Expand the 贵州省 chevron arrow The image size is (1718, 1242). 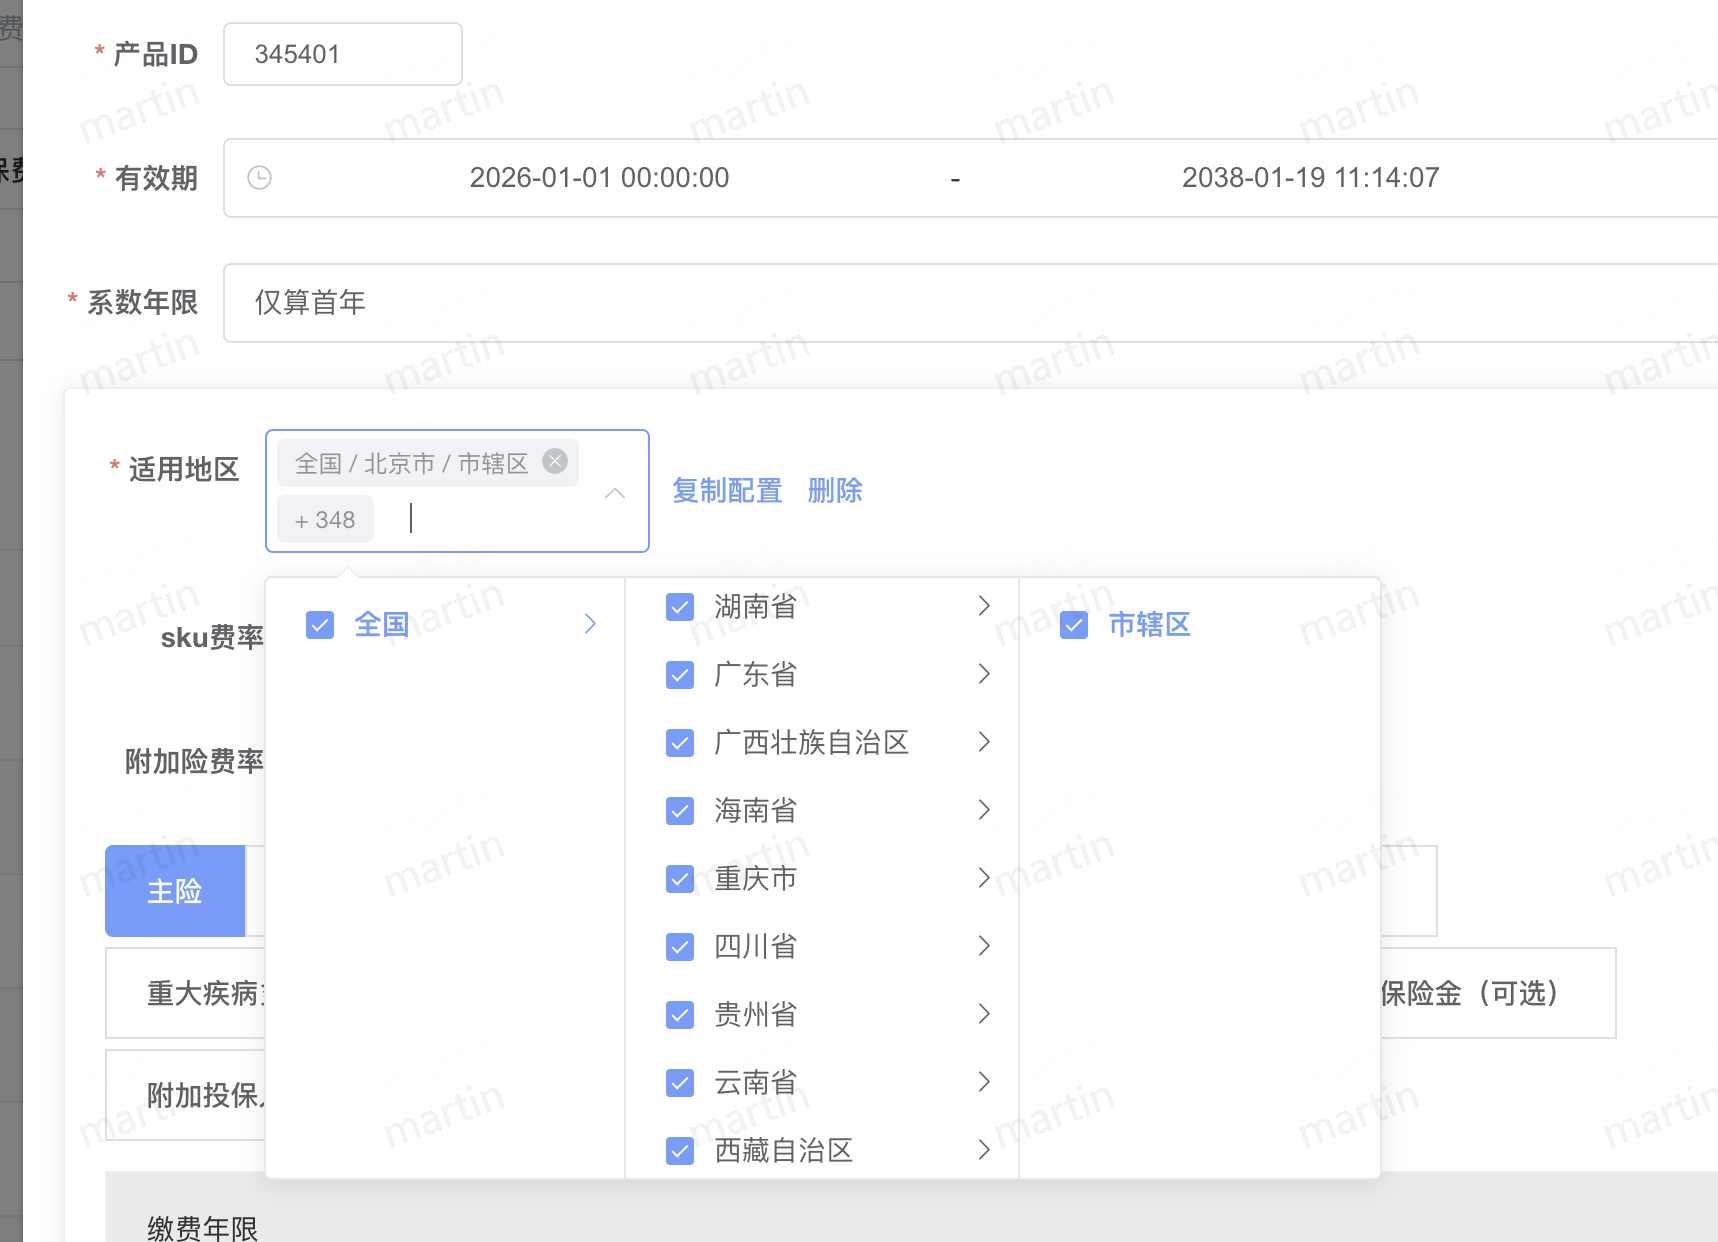(x=984, y=1014)
